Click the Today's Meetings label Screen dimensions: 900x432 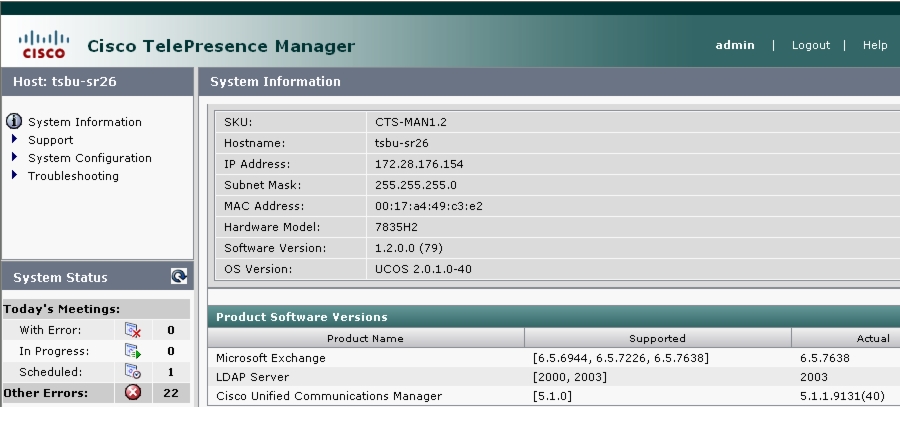click(61, 309)
